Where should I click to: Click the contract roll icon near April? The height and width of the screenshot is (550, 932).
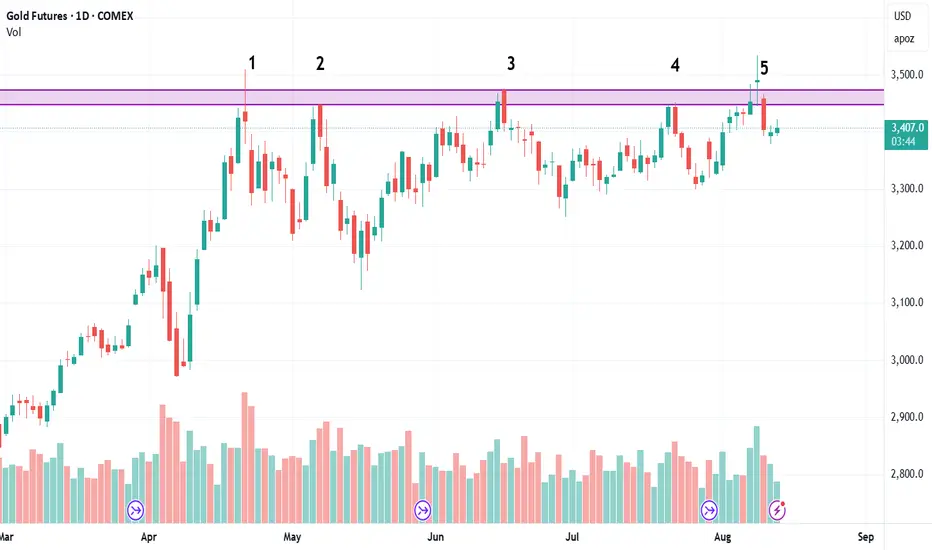pyautogui.click(x=136, y=510)
